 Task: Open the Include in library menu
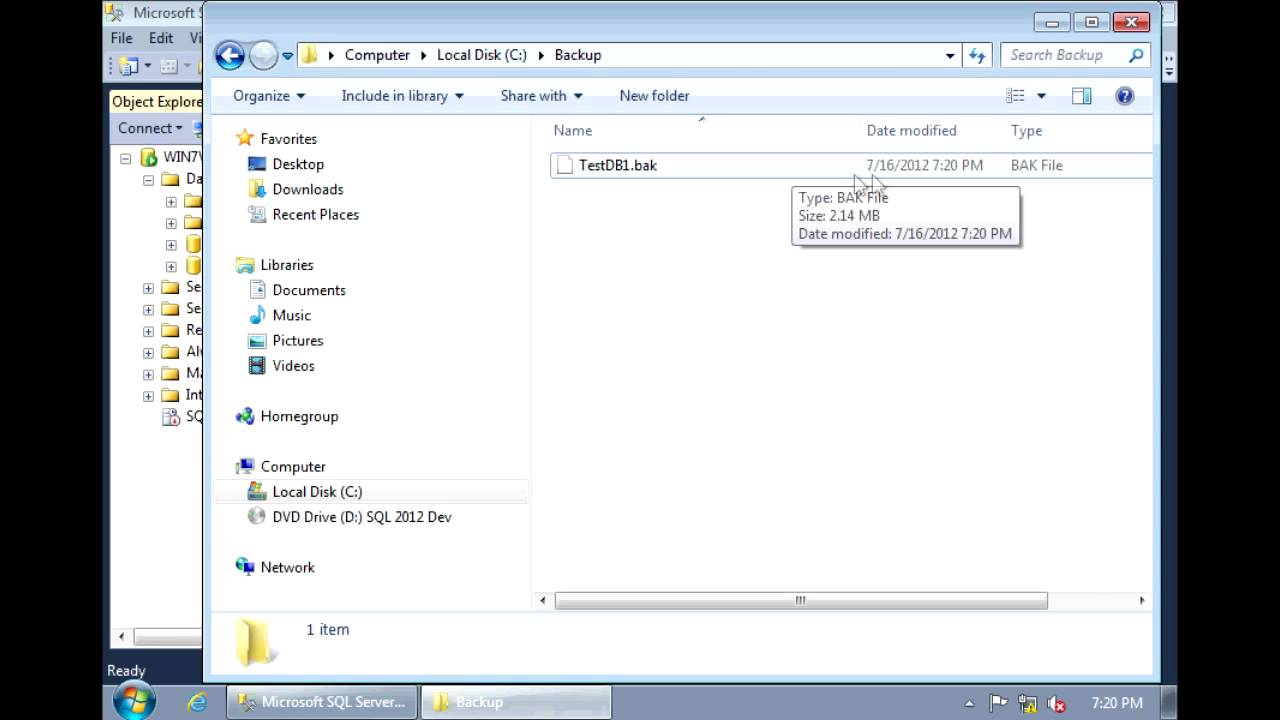402,96
